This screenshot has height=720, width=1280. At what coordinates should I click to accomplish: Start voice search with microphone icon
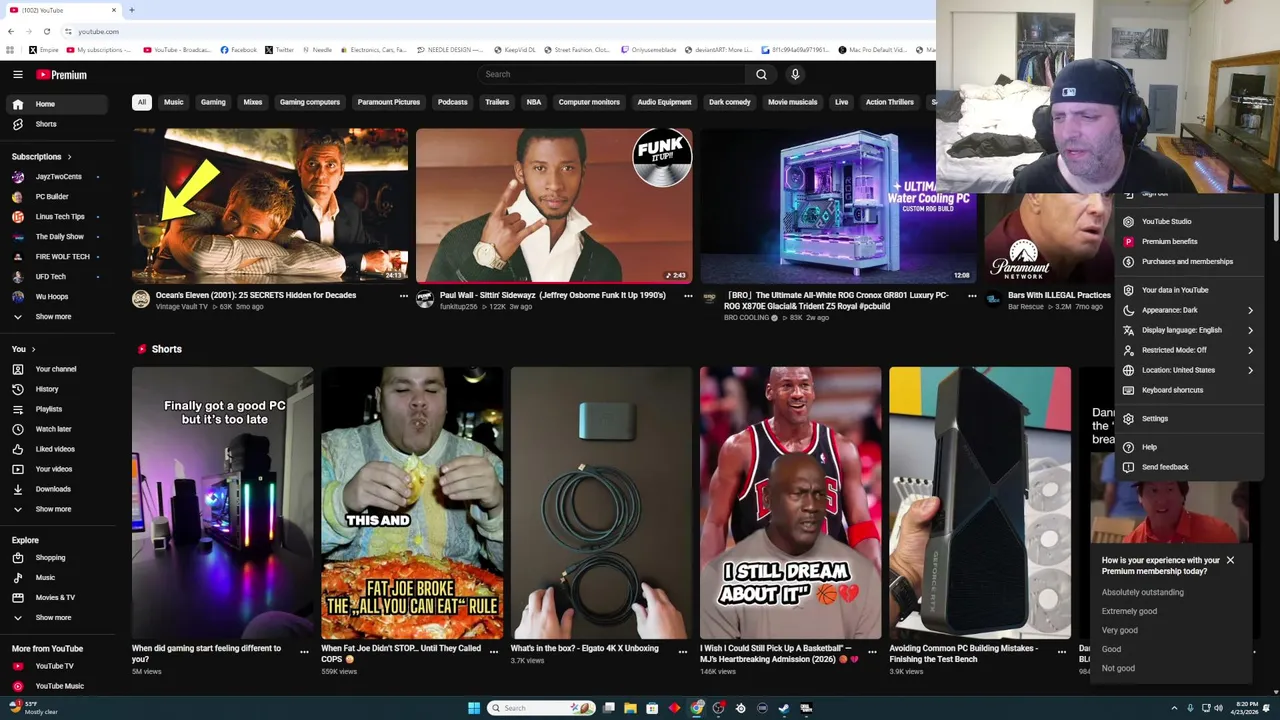pyautogui.click(x=795, y=74)
